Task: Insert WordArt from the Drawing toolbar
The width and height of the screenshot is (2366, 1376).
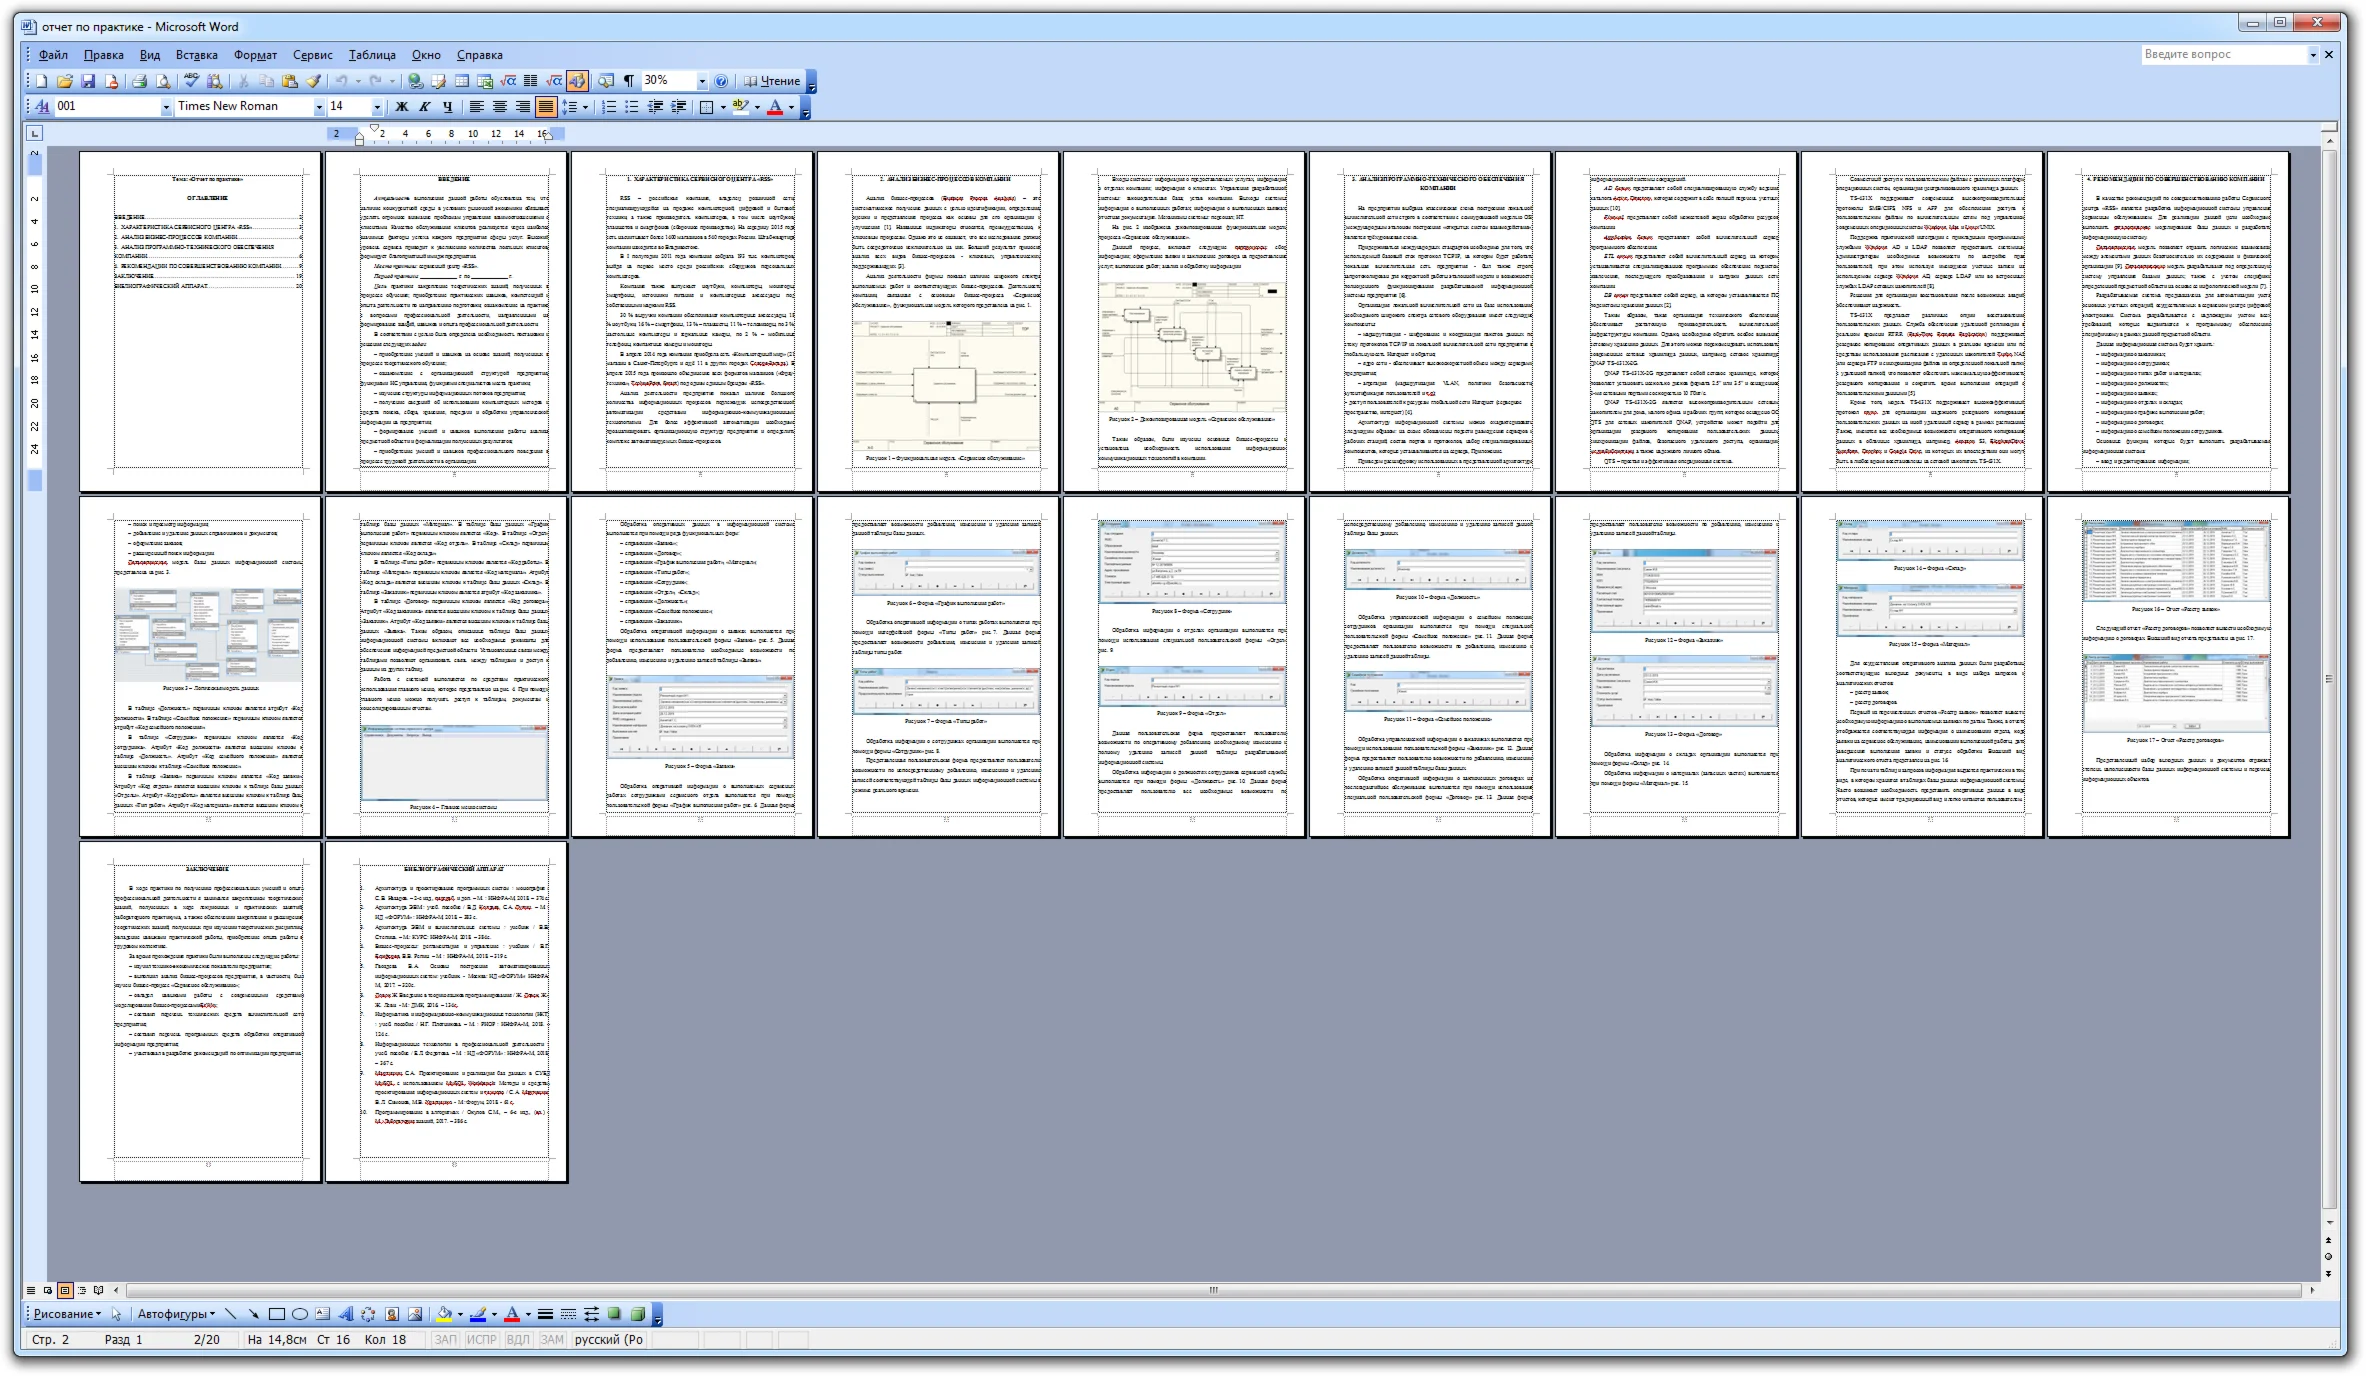Action: point(346,1314)
